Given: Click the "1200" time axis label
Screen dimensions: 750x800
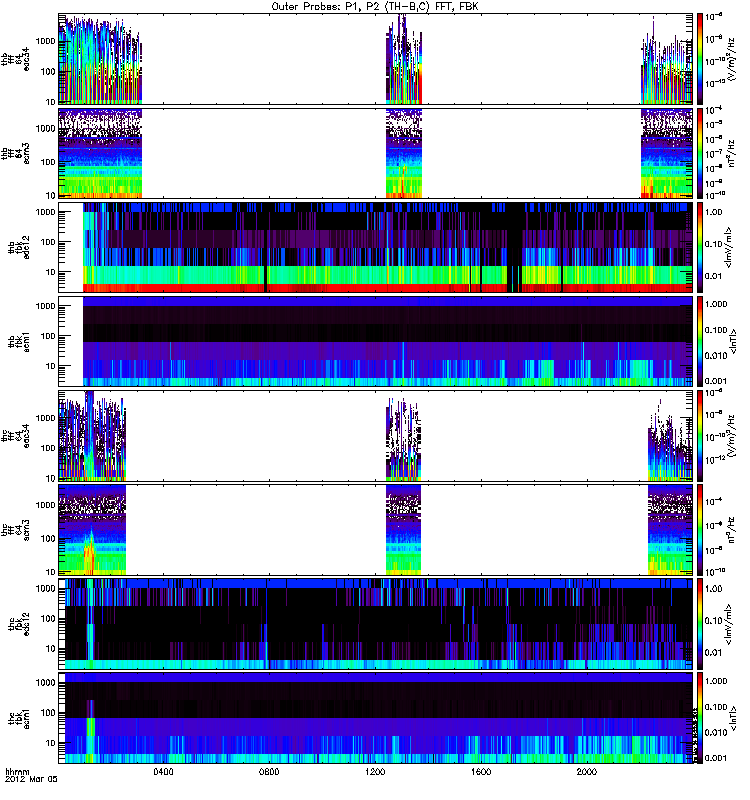Looking at the screenshot, I should (x=375, y=772).
